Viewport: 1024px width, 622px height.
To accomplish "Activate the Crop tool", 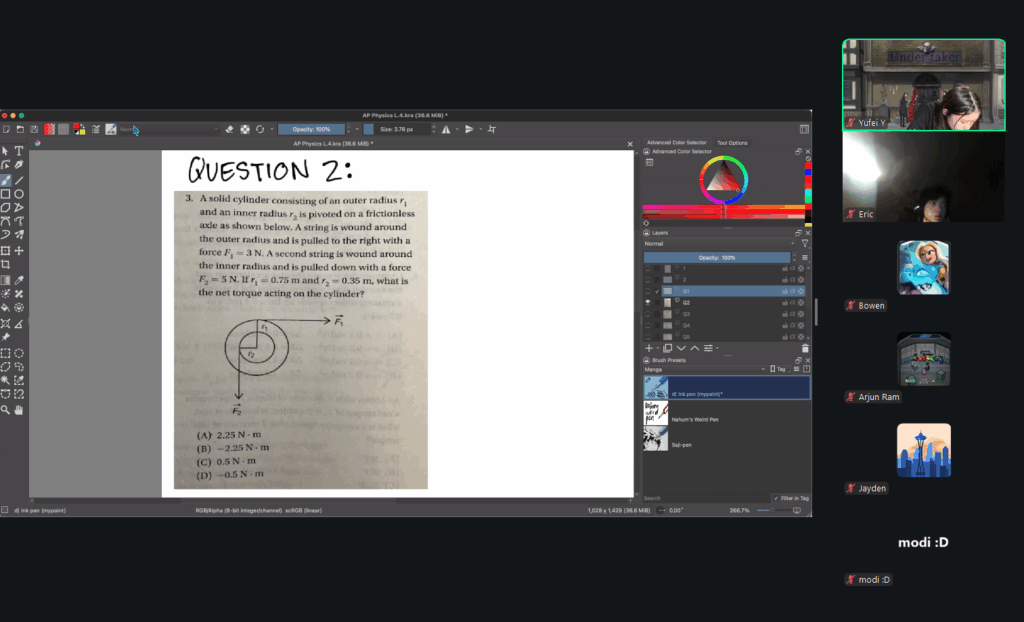I will coord(6,264).
